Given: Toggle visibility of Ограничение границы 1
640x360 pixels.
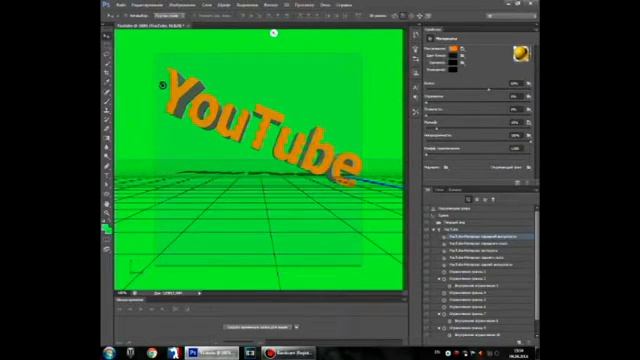Looking at the screenshot, I should coord(427,272).
